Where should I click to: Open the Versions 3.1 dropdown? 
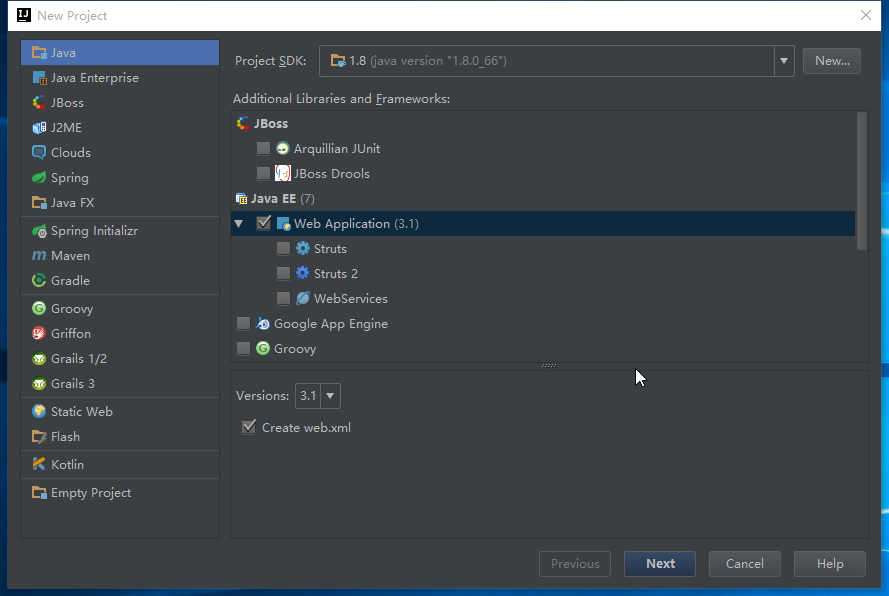pos(330,396)
